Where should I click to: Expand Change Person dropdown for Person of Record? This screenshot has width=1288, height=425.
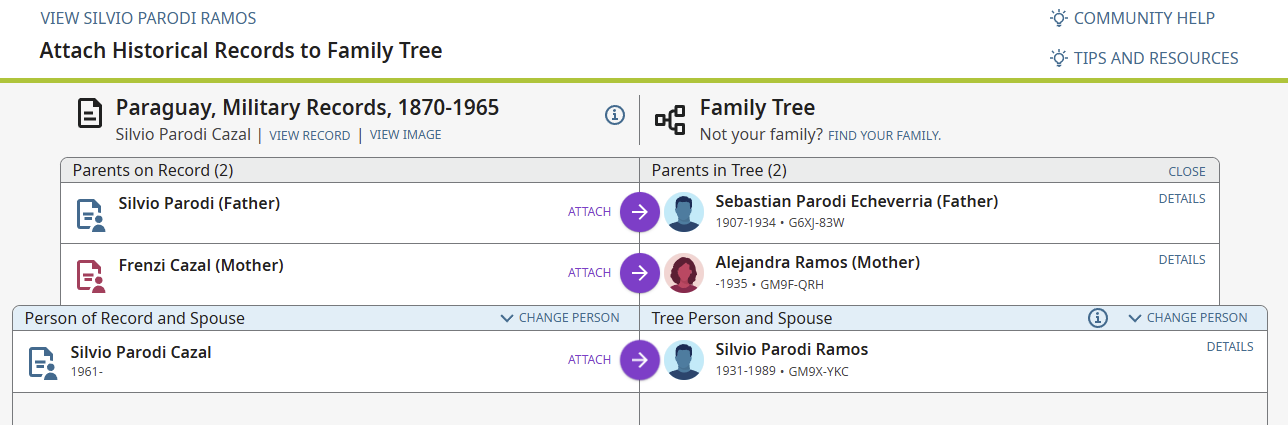(x=560, y=318)
